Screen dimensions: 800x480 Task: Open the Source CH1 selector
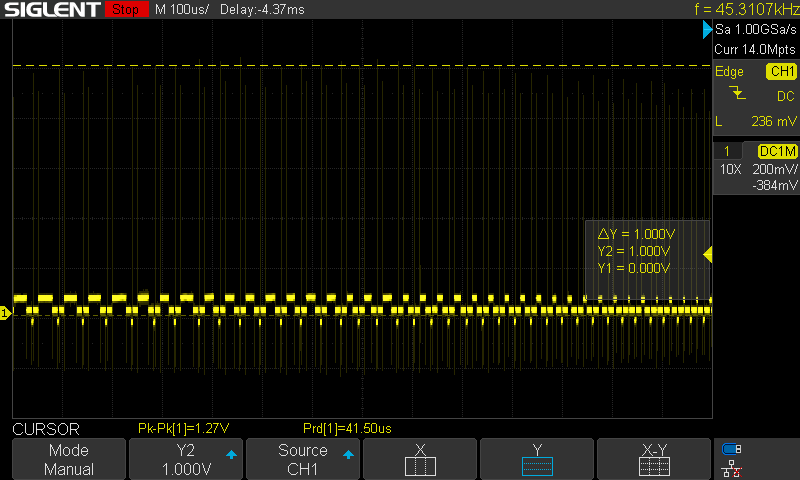pyautogui.click(x=303, y=459)
